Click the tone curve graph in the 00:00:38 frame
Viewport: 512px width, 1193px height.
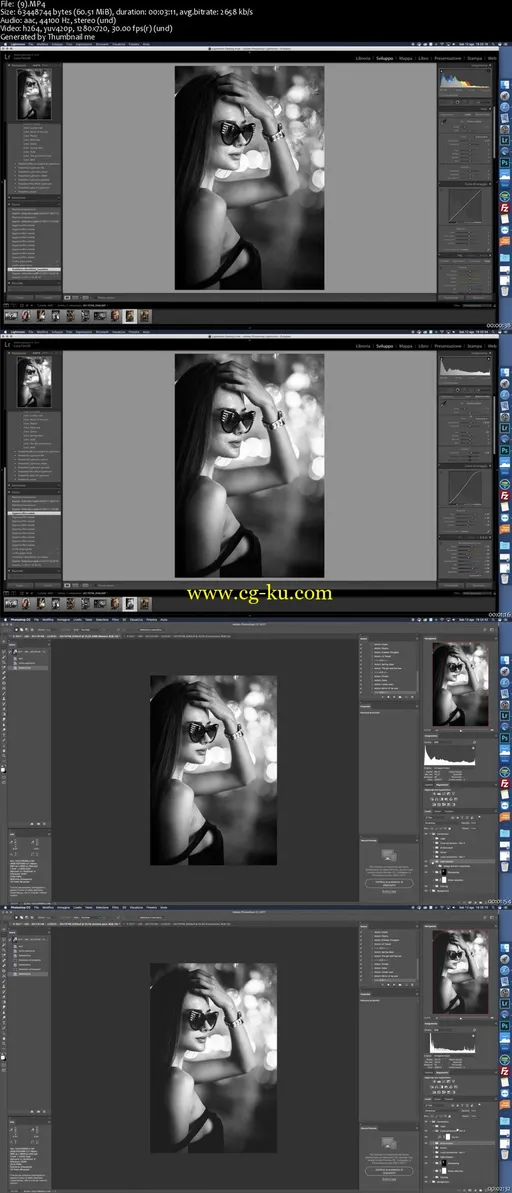tap(466, 205)
